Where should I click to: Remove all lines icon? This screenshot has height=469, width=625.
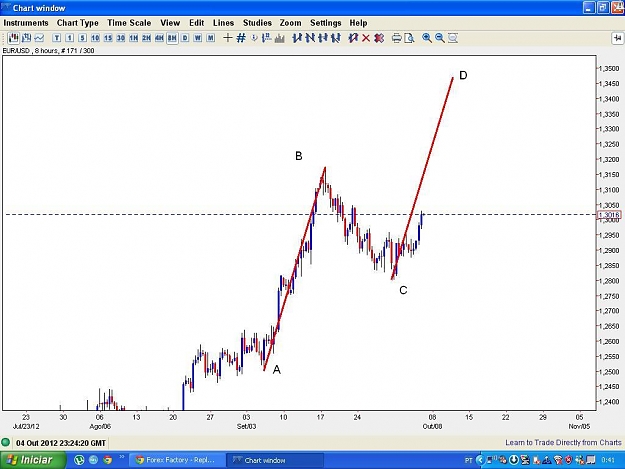click(379, 38)
